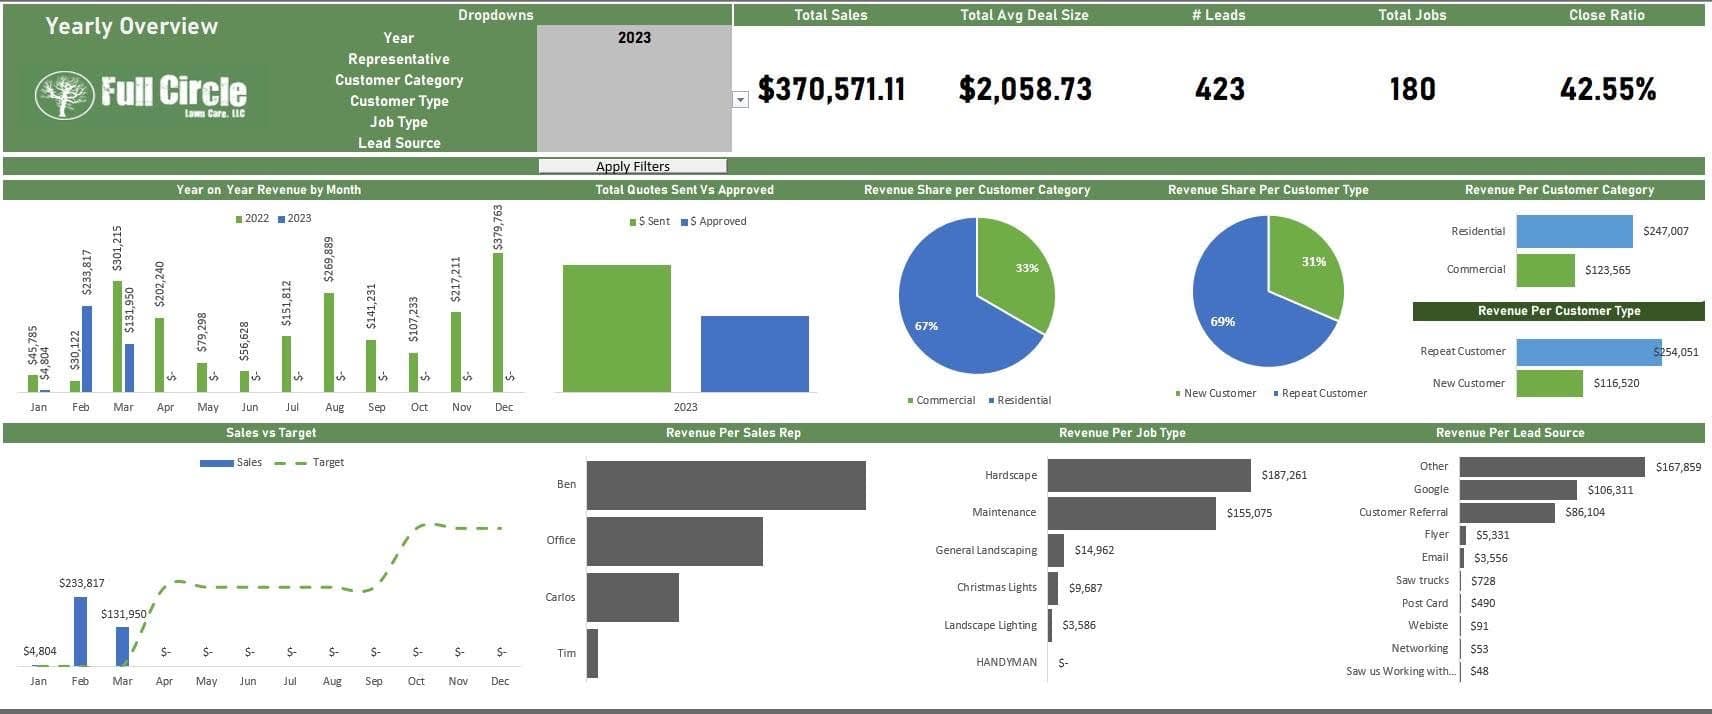Click the Close Ratio header
1712x714 pixels.
(1606, 15)
